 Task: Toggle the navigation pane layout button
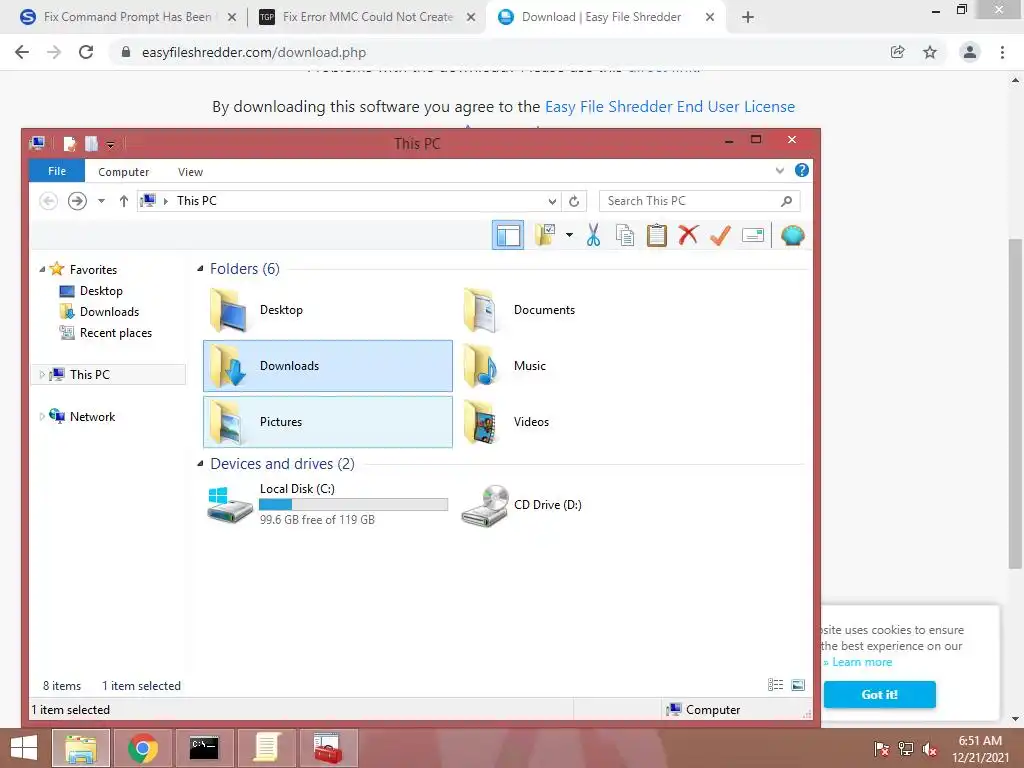[507, 235]
